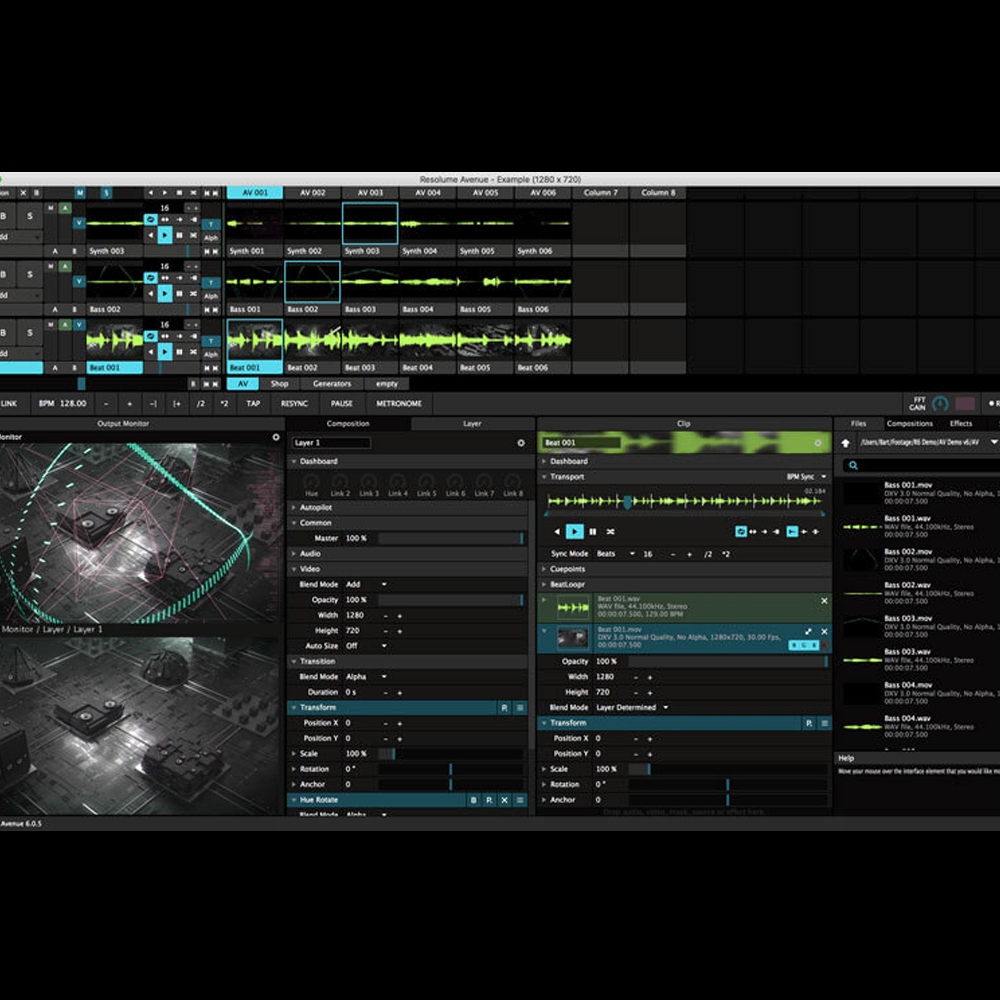Click the search magnifier in Files panel

[x=853, y=466]
